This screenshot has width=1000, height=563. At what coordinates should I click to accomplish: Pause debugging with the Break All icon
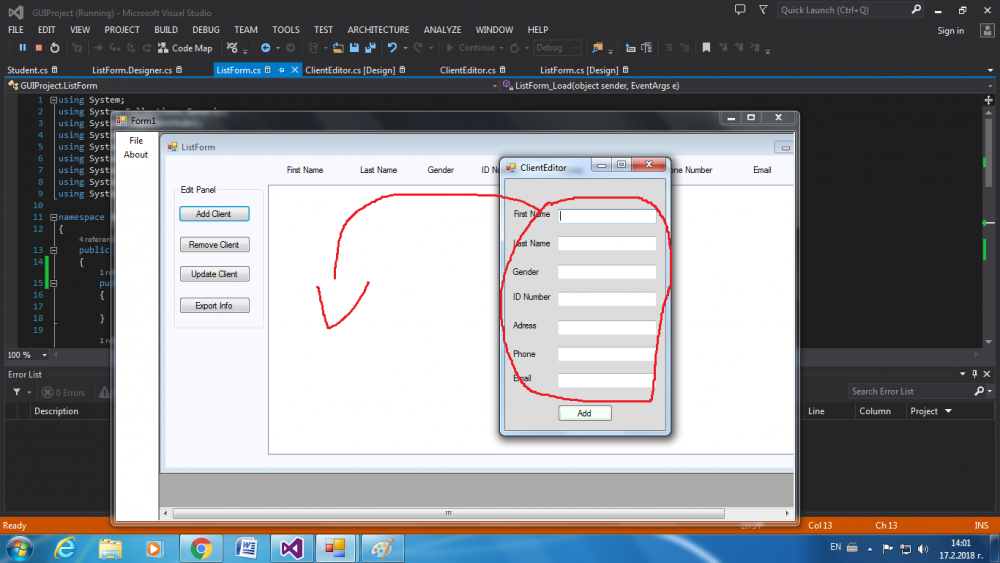[x=22, y=48]
